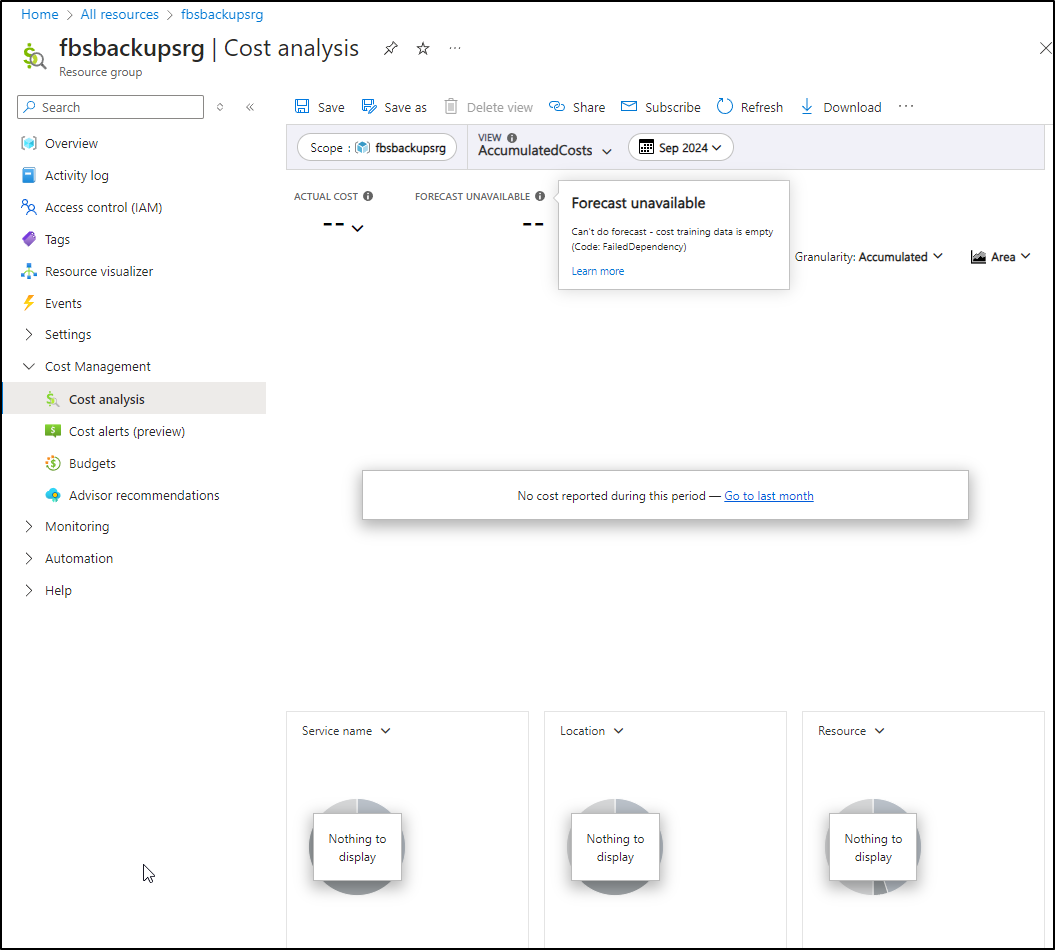Navigate to Home breadcrumb

coord(40,14)
